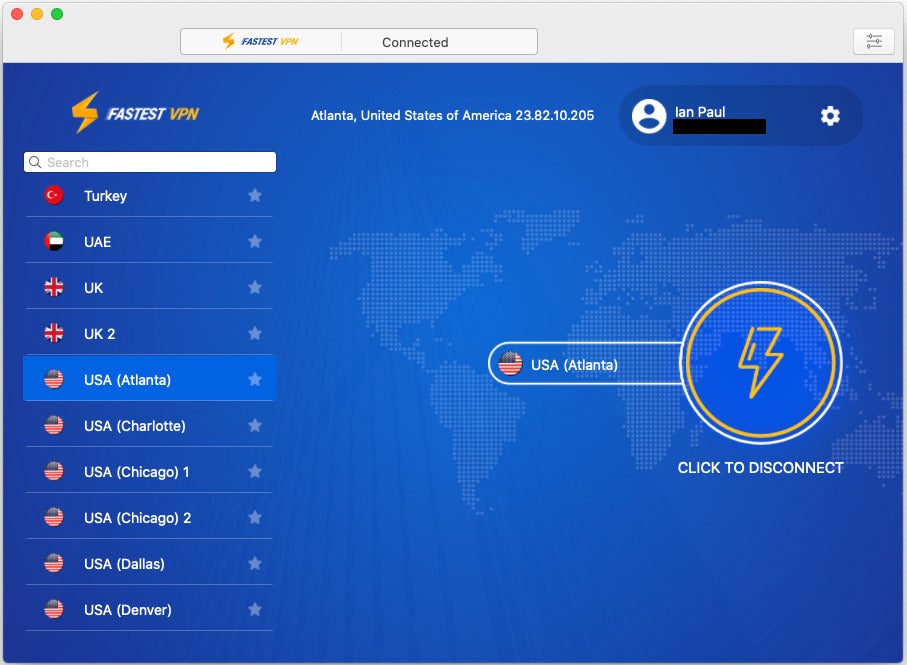Select the UAE server

[149, 241]
